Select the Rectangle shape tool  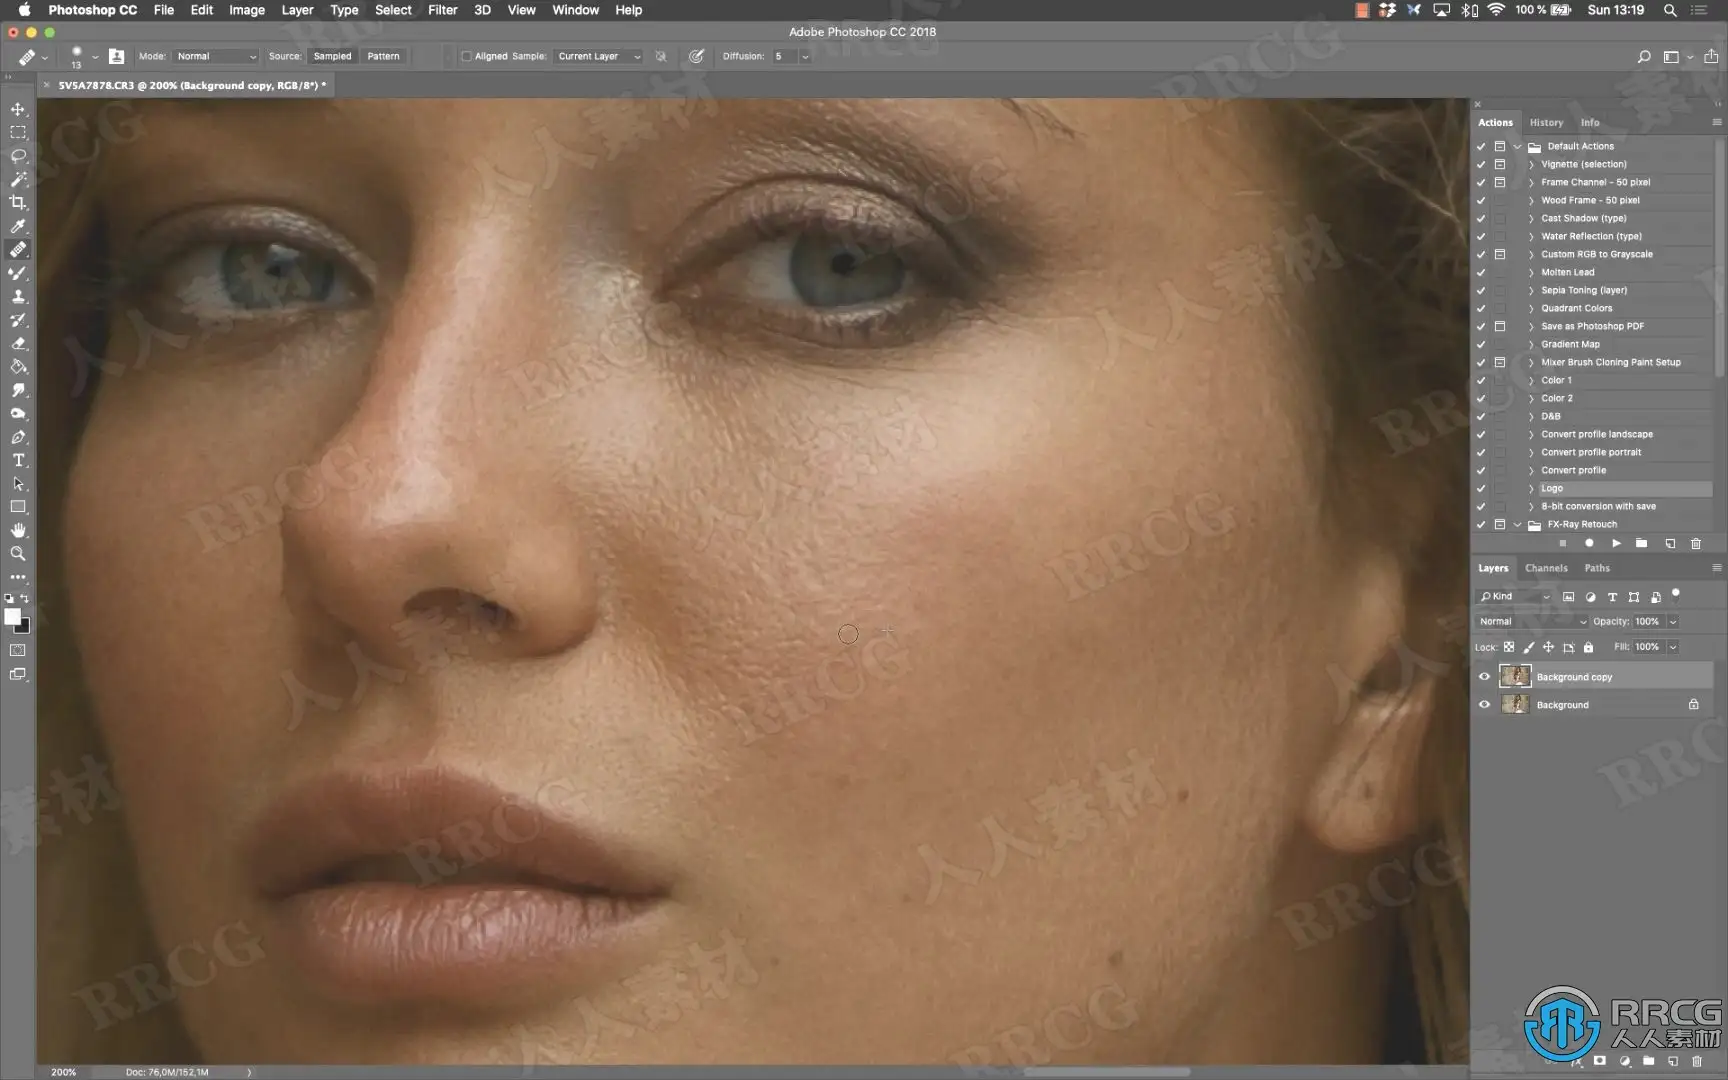click(18, 507)
